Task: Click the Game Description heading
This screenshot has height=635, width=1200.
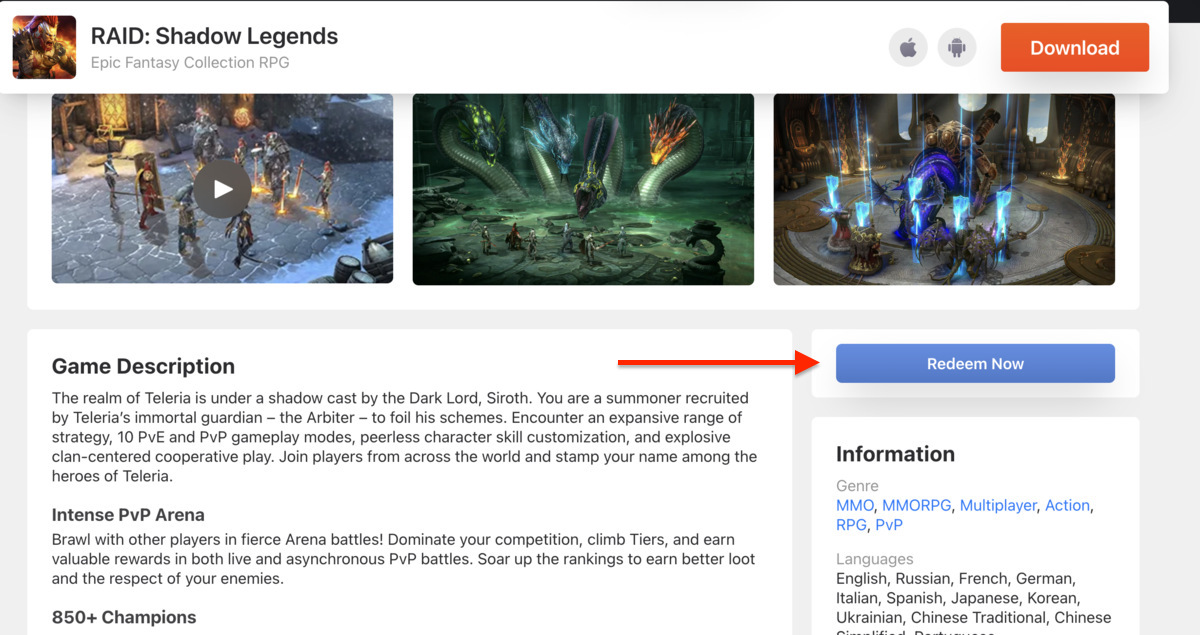Action: click(142, 366)
